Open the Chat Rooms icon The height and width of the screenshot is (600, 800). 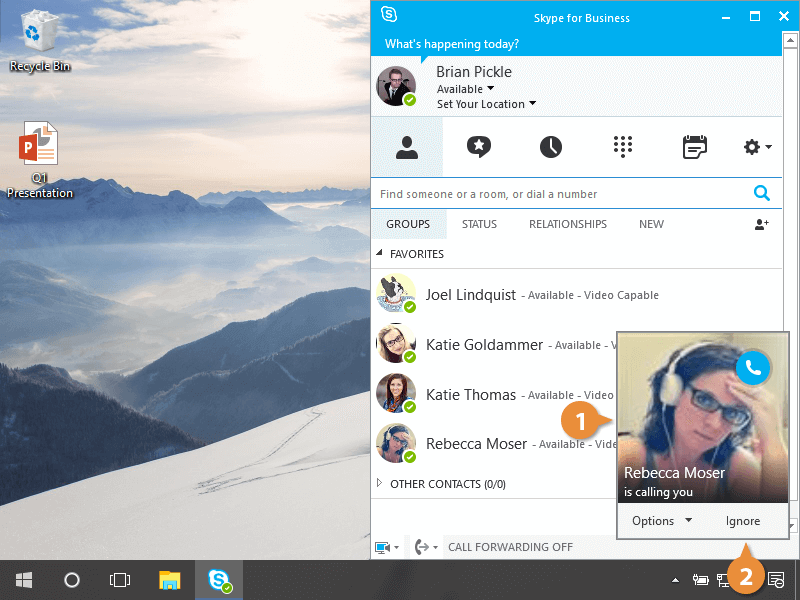(479, 147)
